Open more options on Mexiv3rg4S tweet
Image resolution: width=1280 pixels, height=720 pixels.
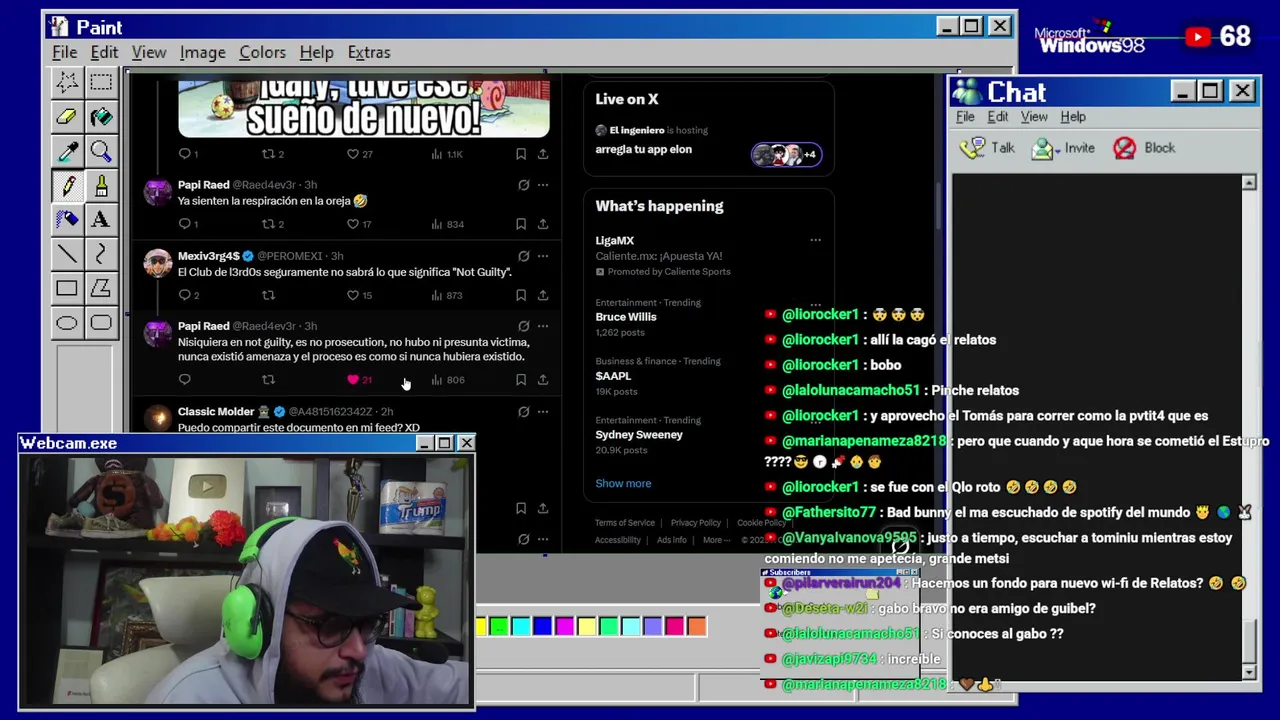pos(543,256)
